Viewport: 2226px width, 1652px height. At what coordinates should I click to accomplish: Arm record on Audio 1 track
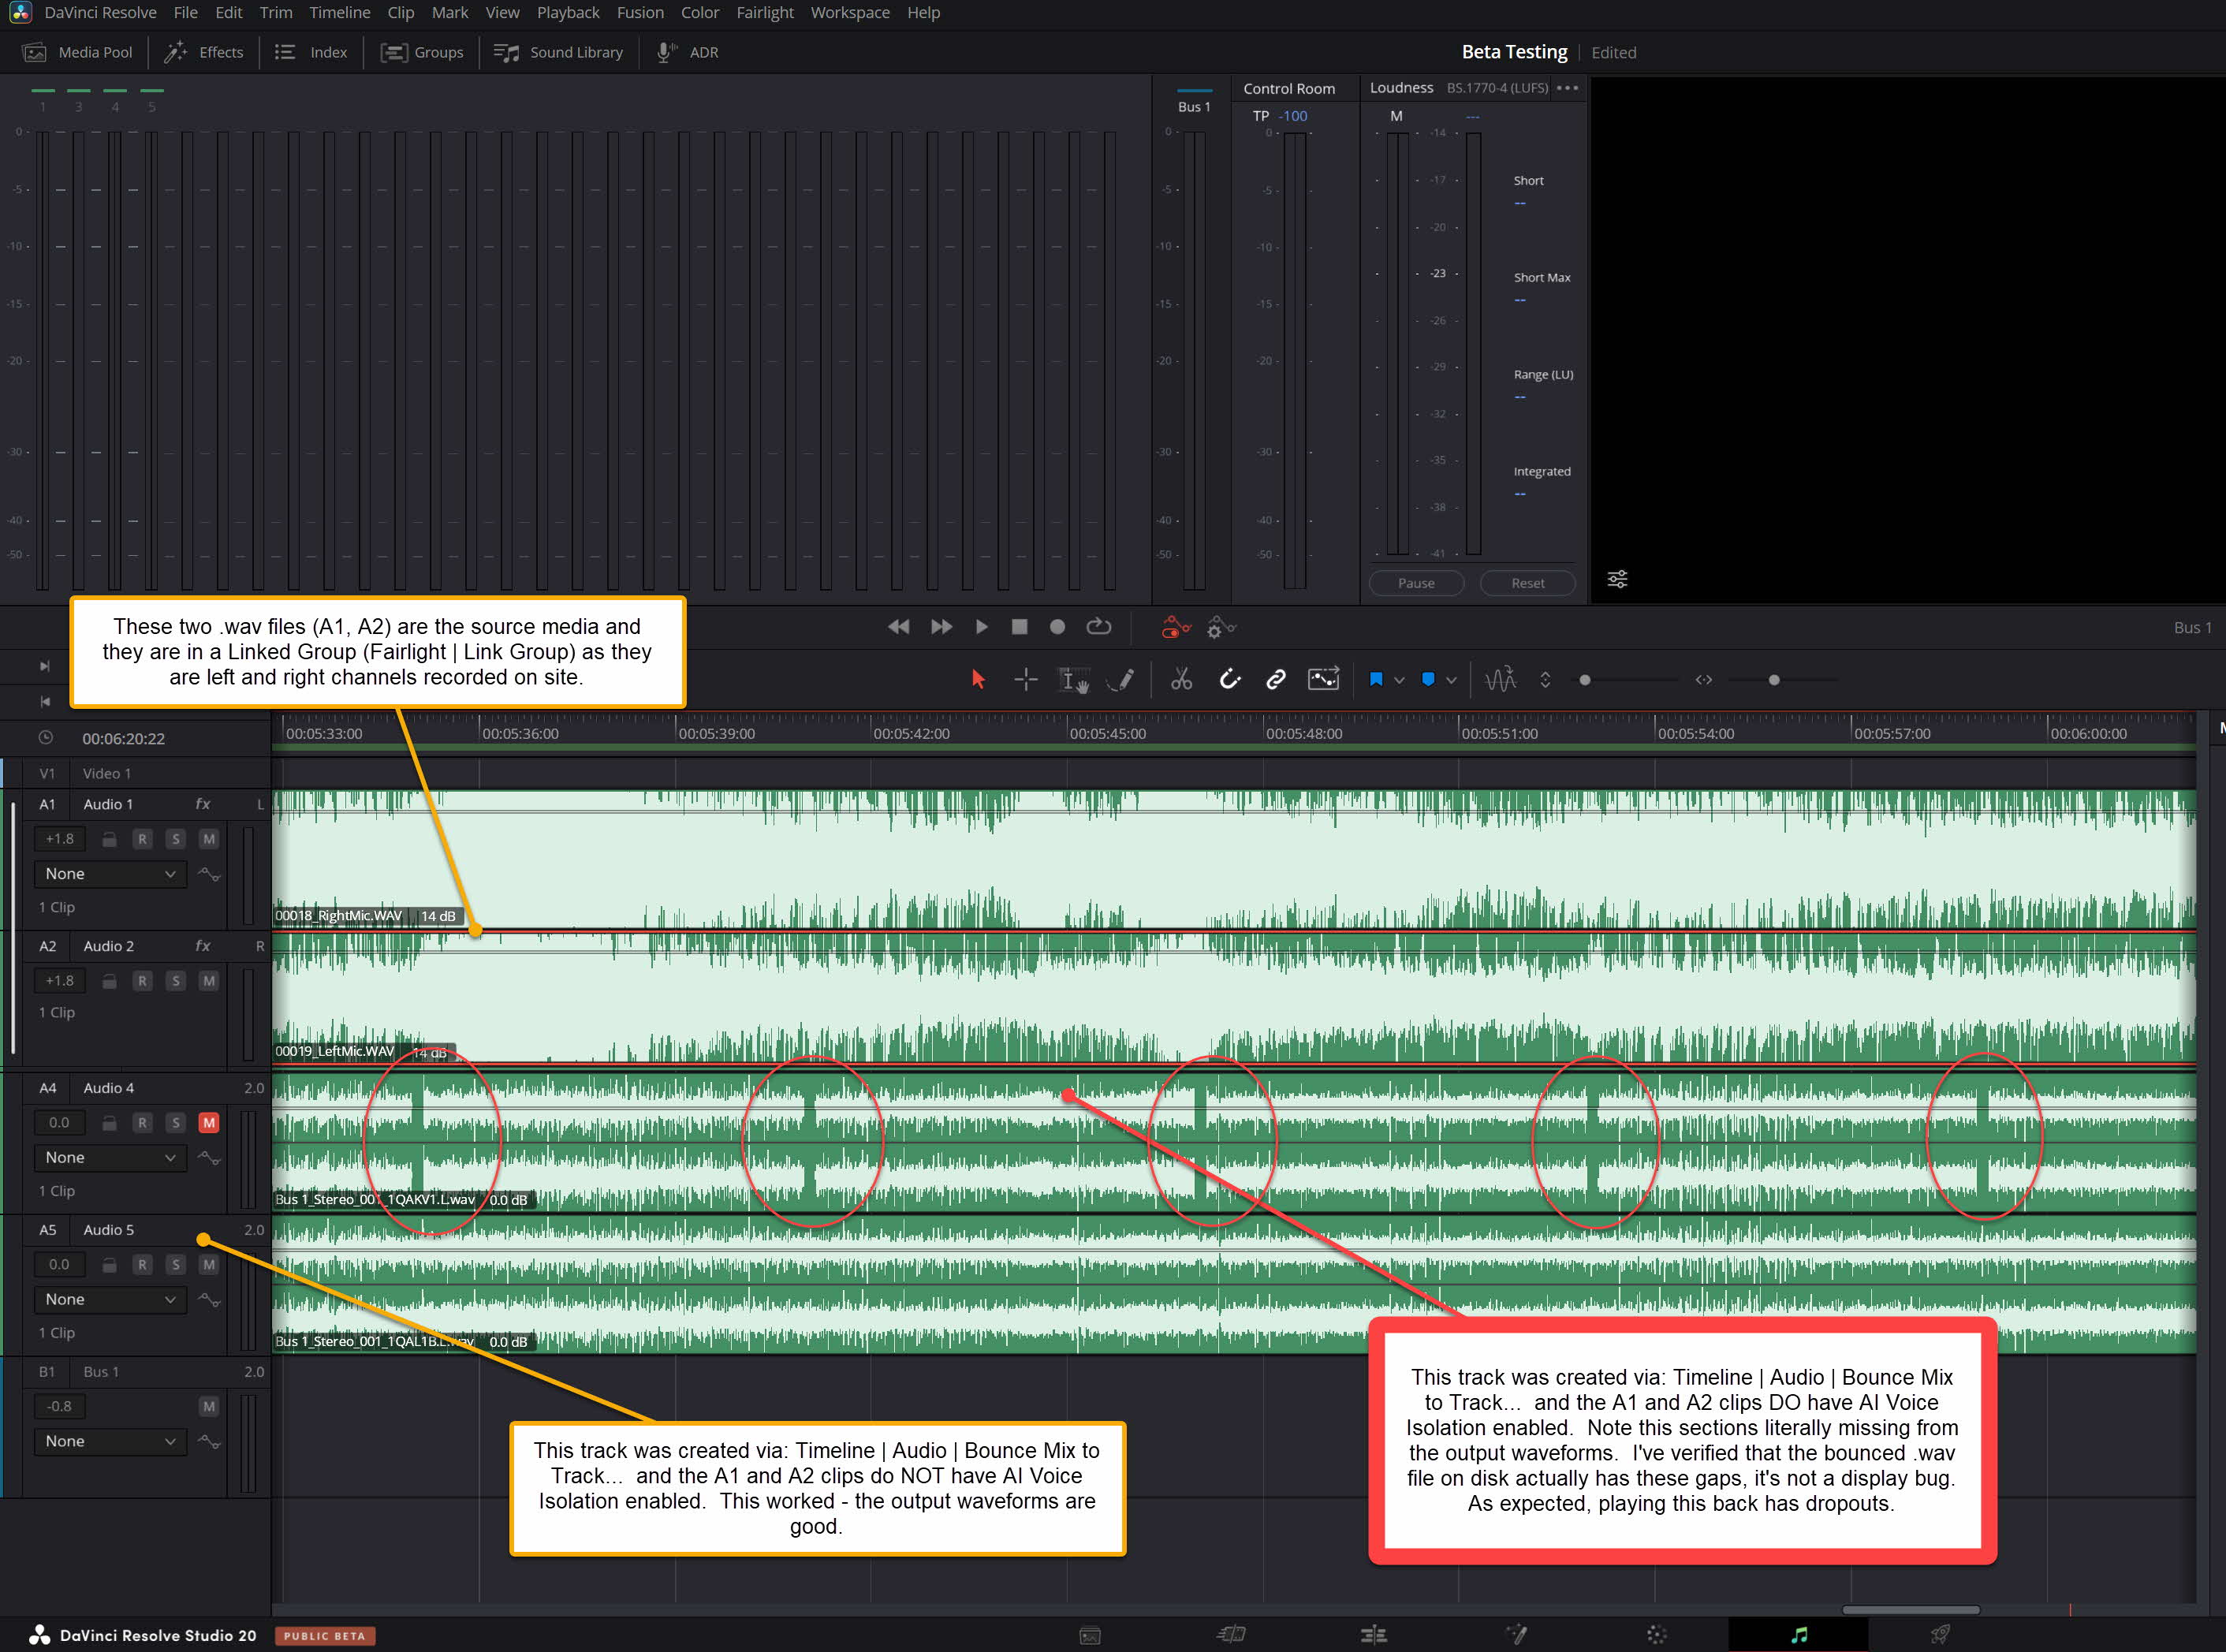(142, 839)
